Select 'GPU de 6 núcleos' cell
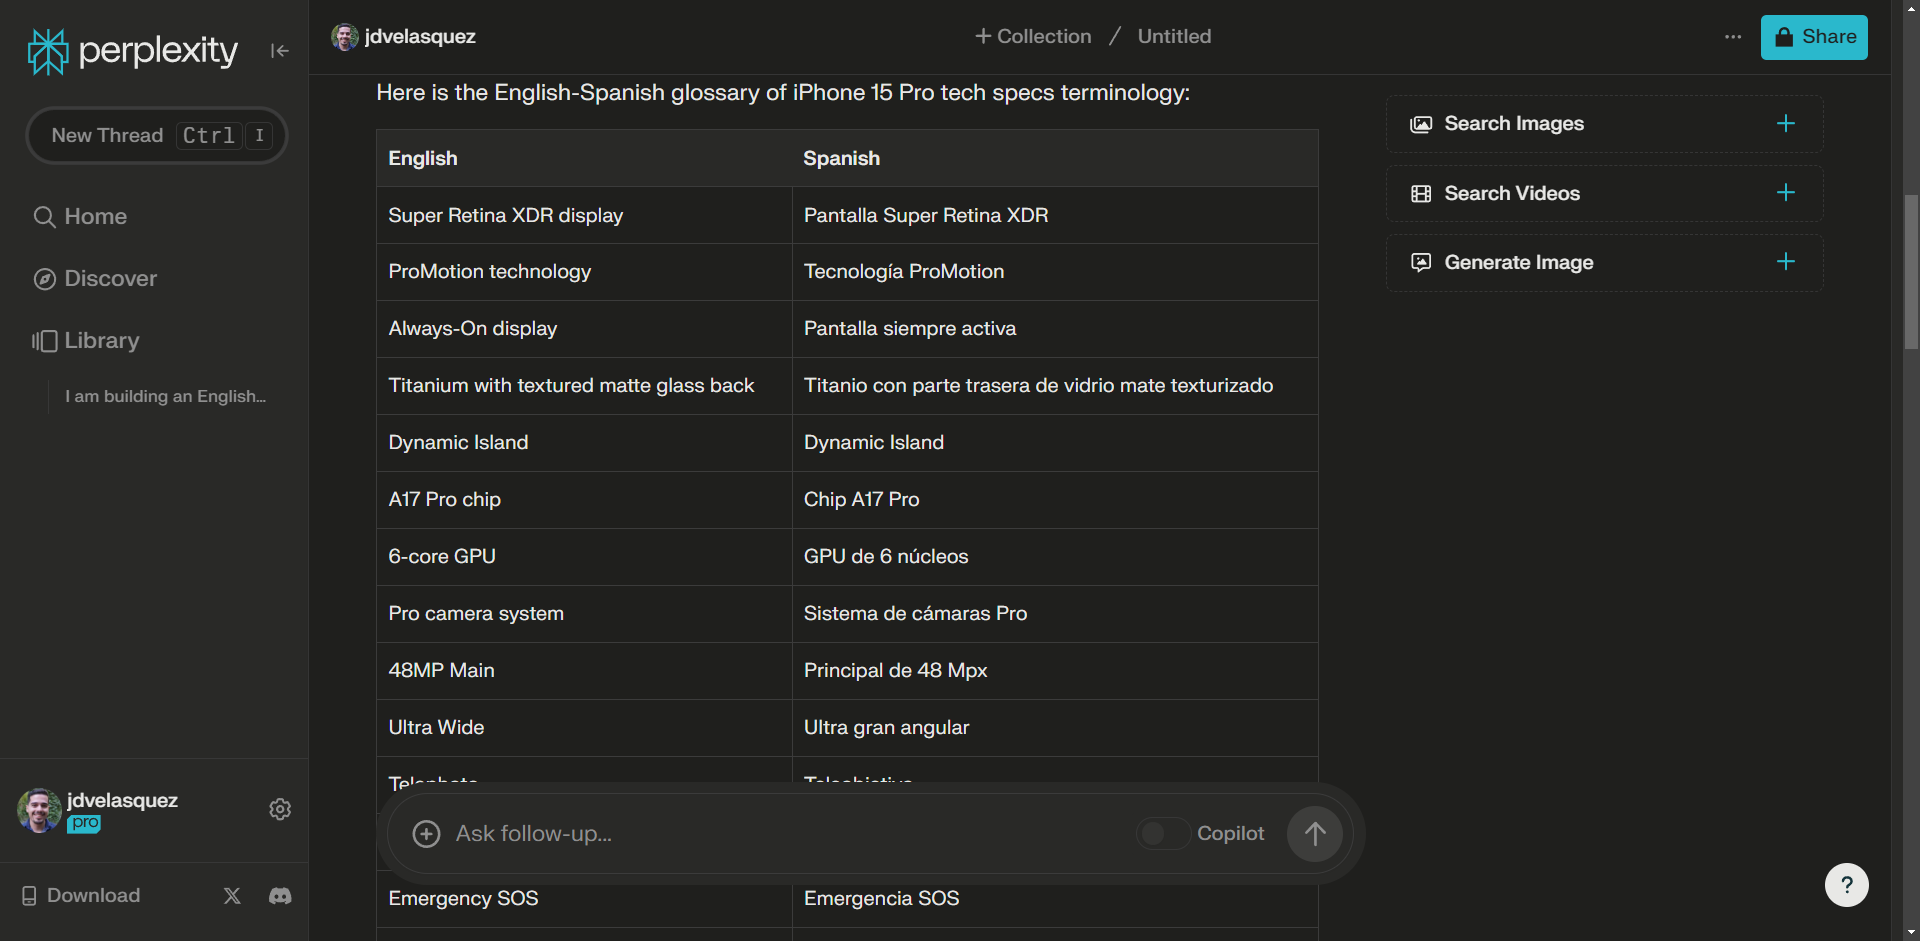This screenshot has width=1920, height=941. pos(1055,557)
